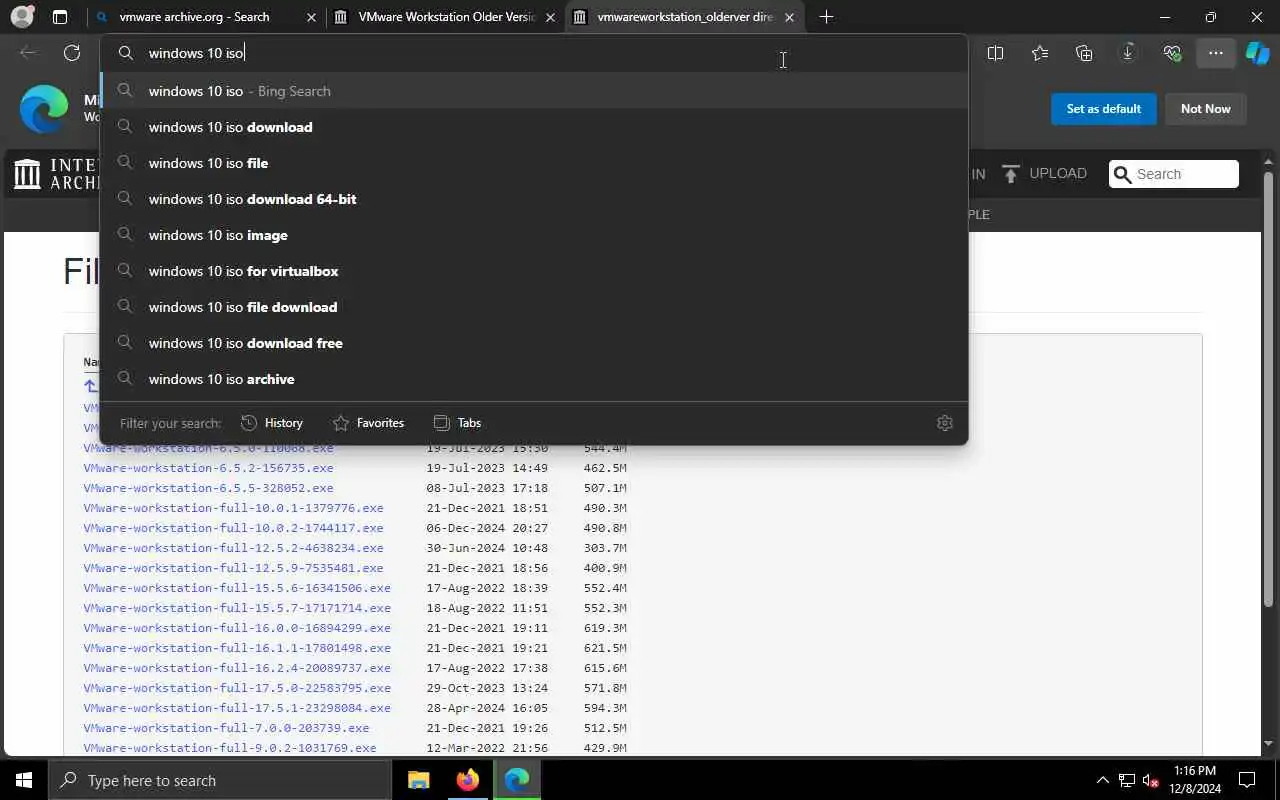Switch to vmware archive.org Search tab
This screenshot has width=1280, height=800.
(205, 17)
